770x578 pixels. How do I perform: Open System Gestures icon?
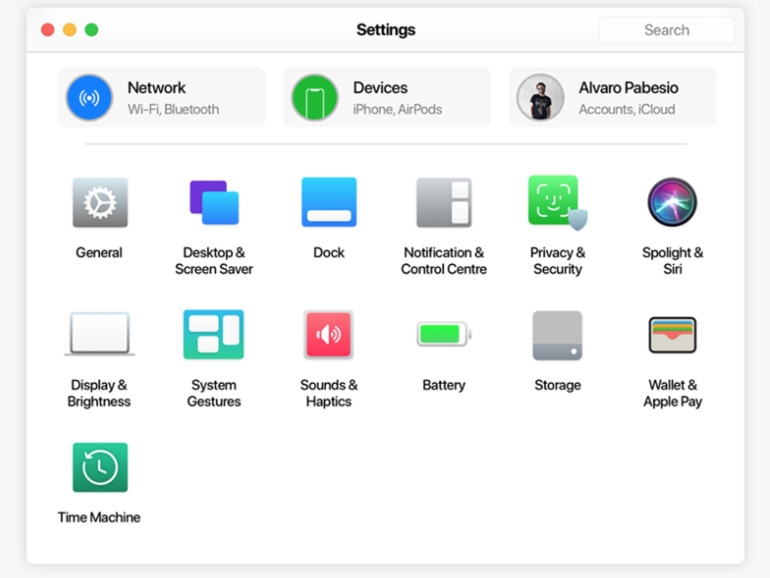pos(214,334)
